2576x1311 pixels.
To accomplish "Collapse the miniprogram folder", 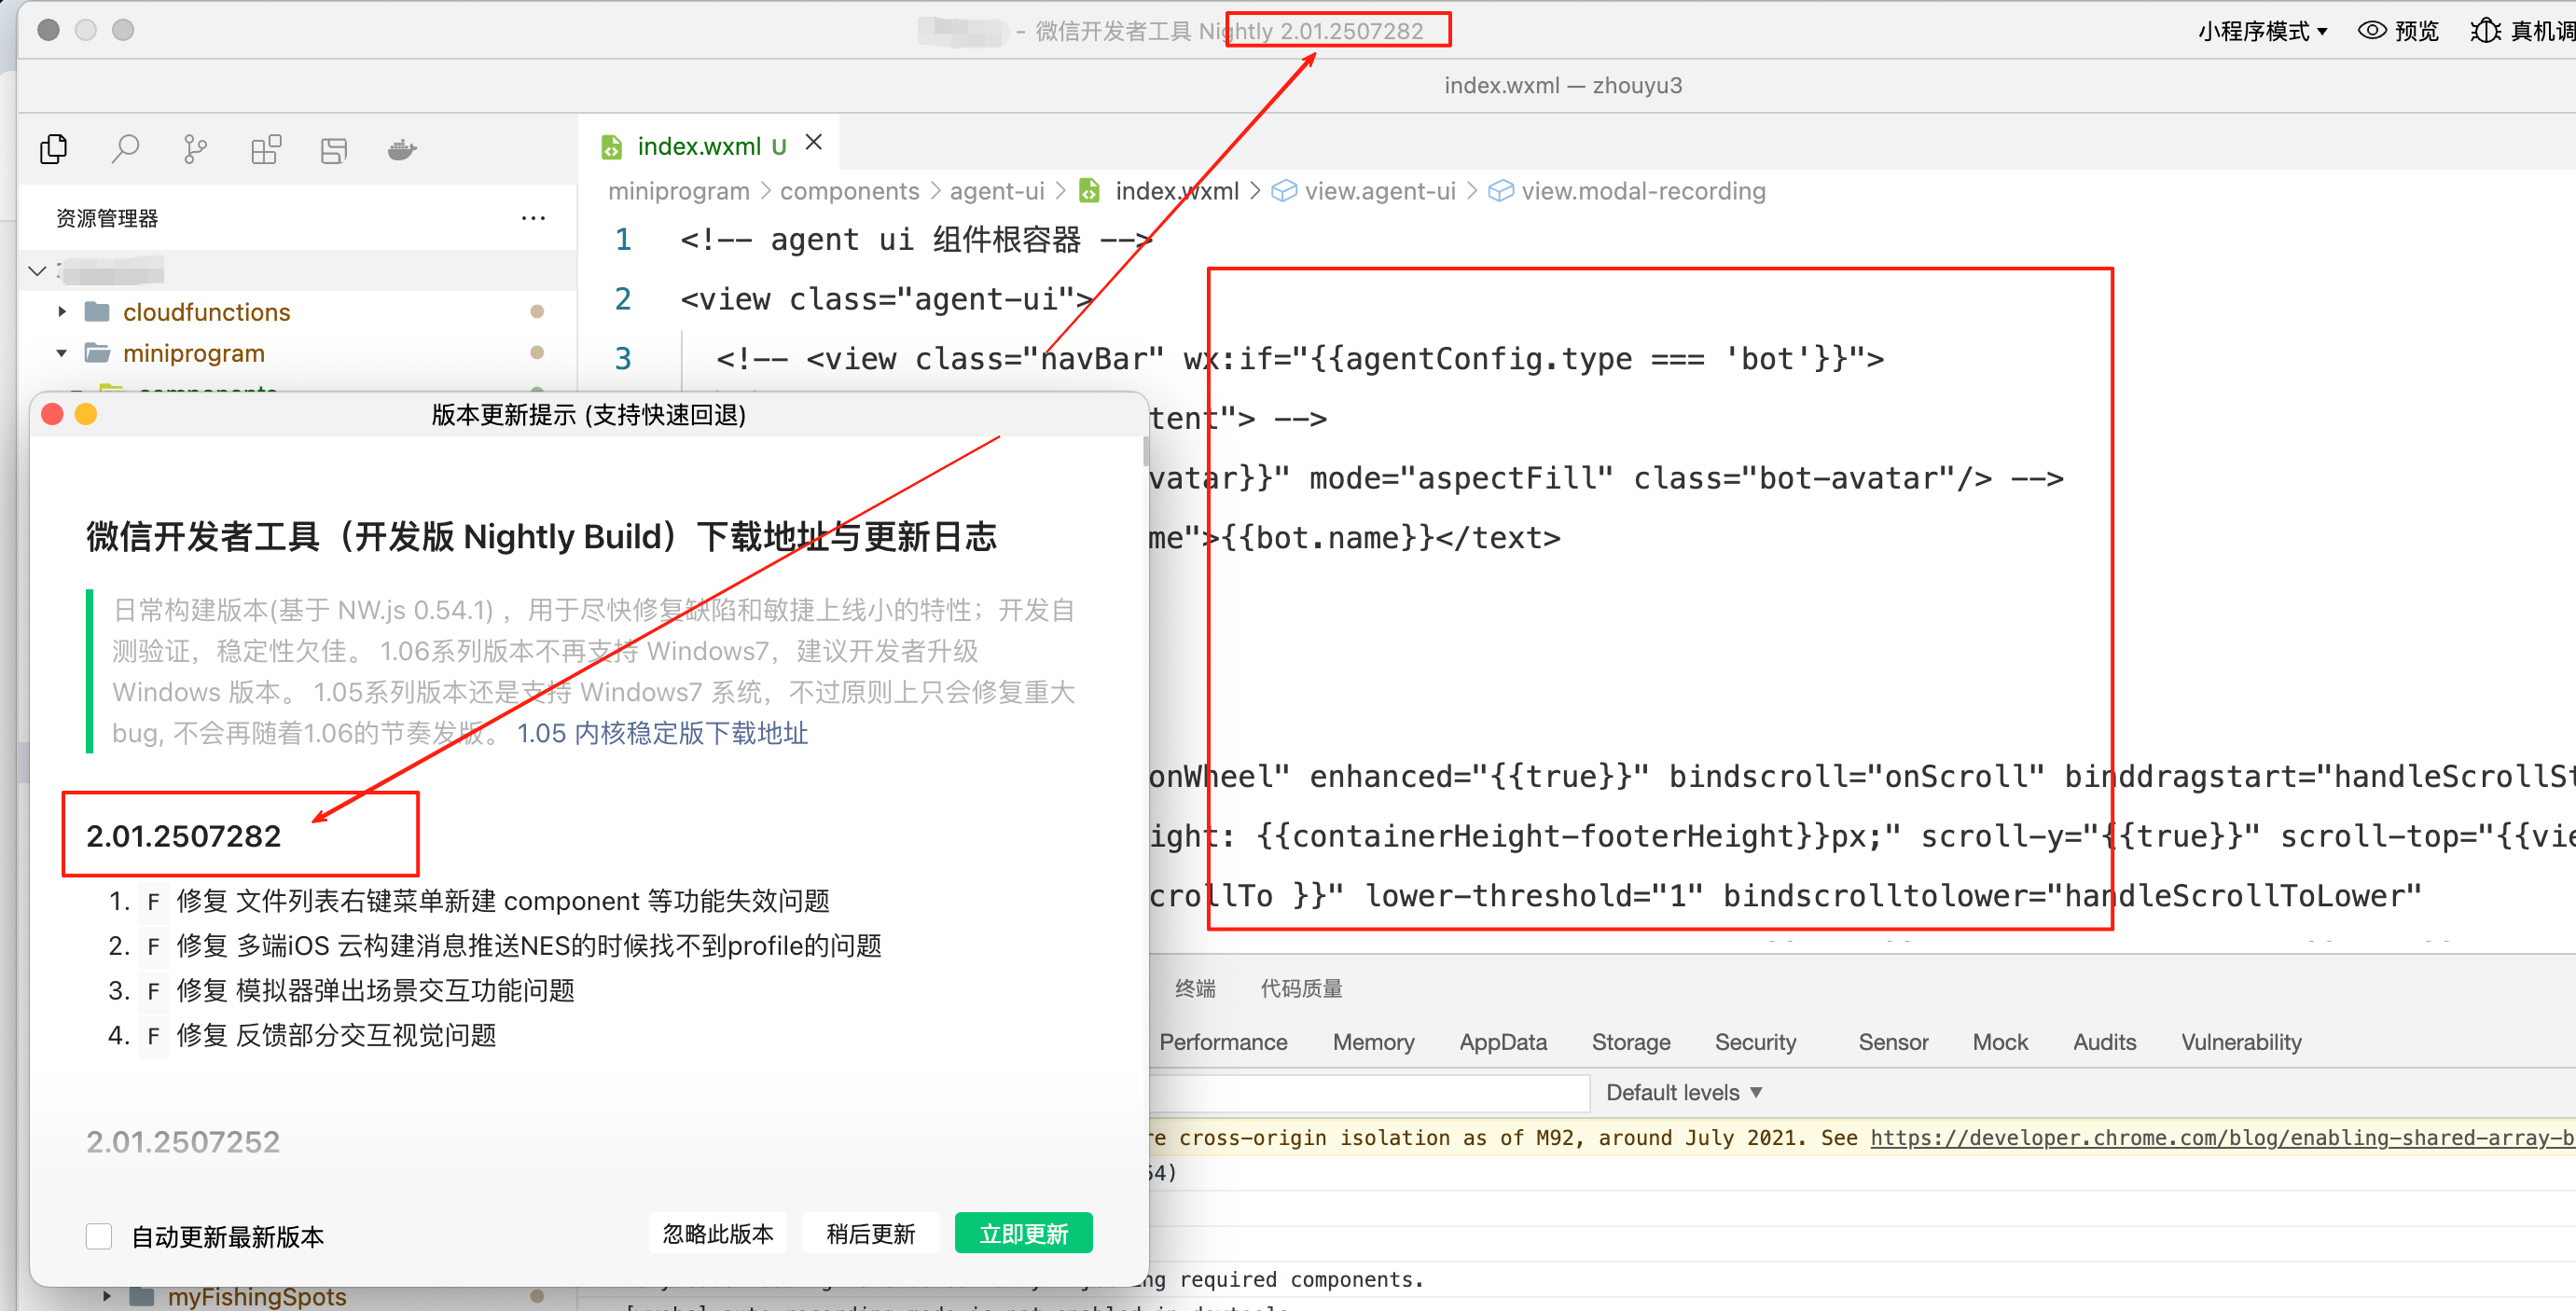I will [x=62, y=353].
